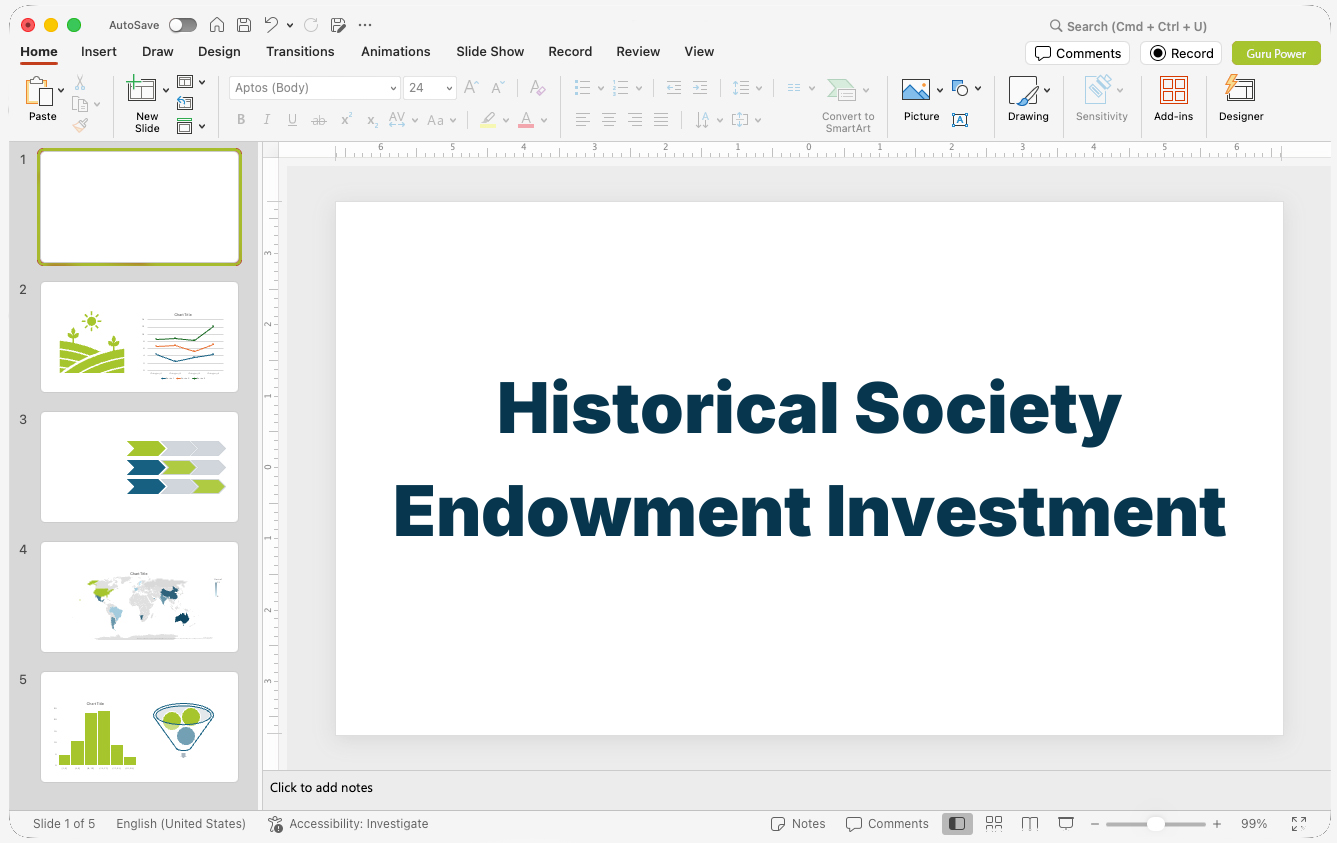Toggle Superscript formatting
Screen dimensions: 1337x843
click(x=346, y=120)
